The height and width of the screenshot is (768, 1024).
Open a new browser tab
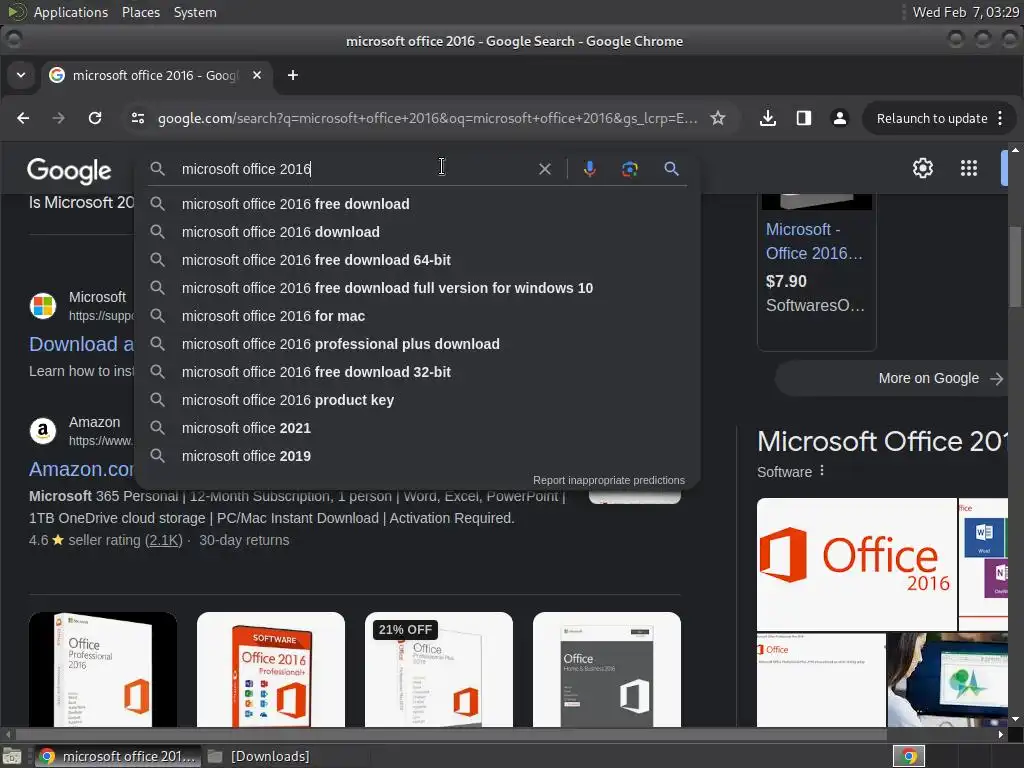coord(293,75)
